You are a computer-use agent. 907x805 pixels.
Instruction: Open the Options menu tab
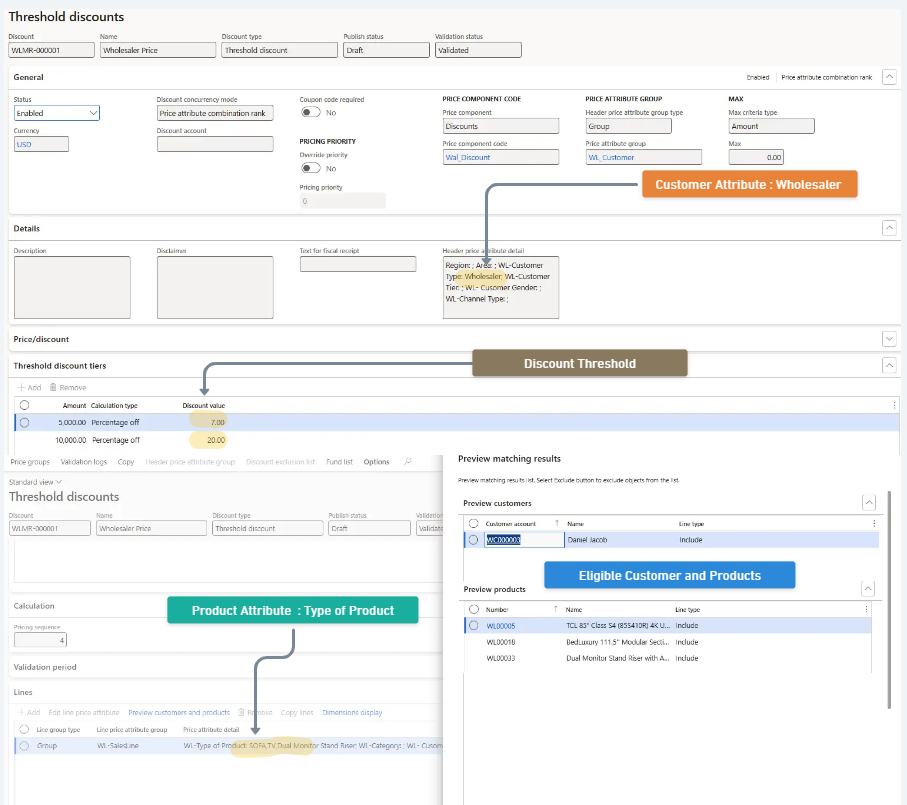(x=376, y=462)
